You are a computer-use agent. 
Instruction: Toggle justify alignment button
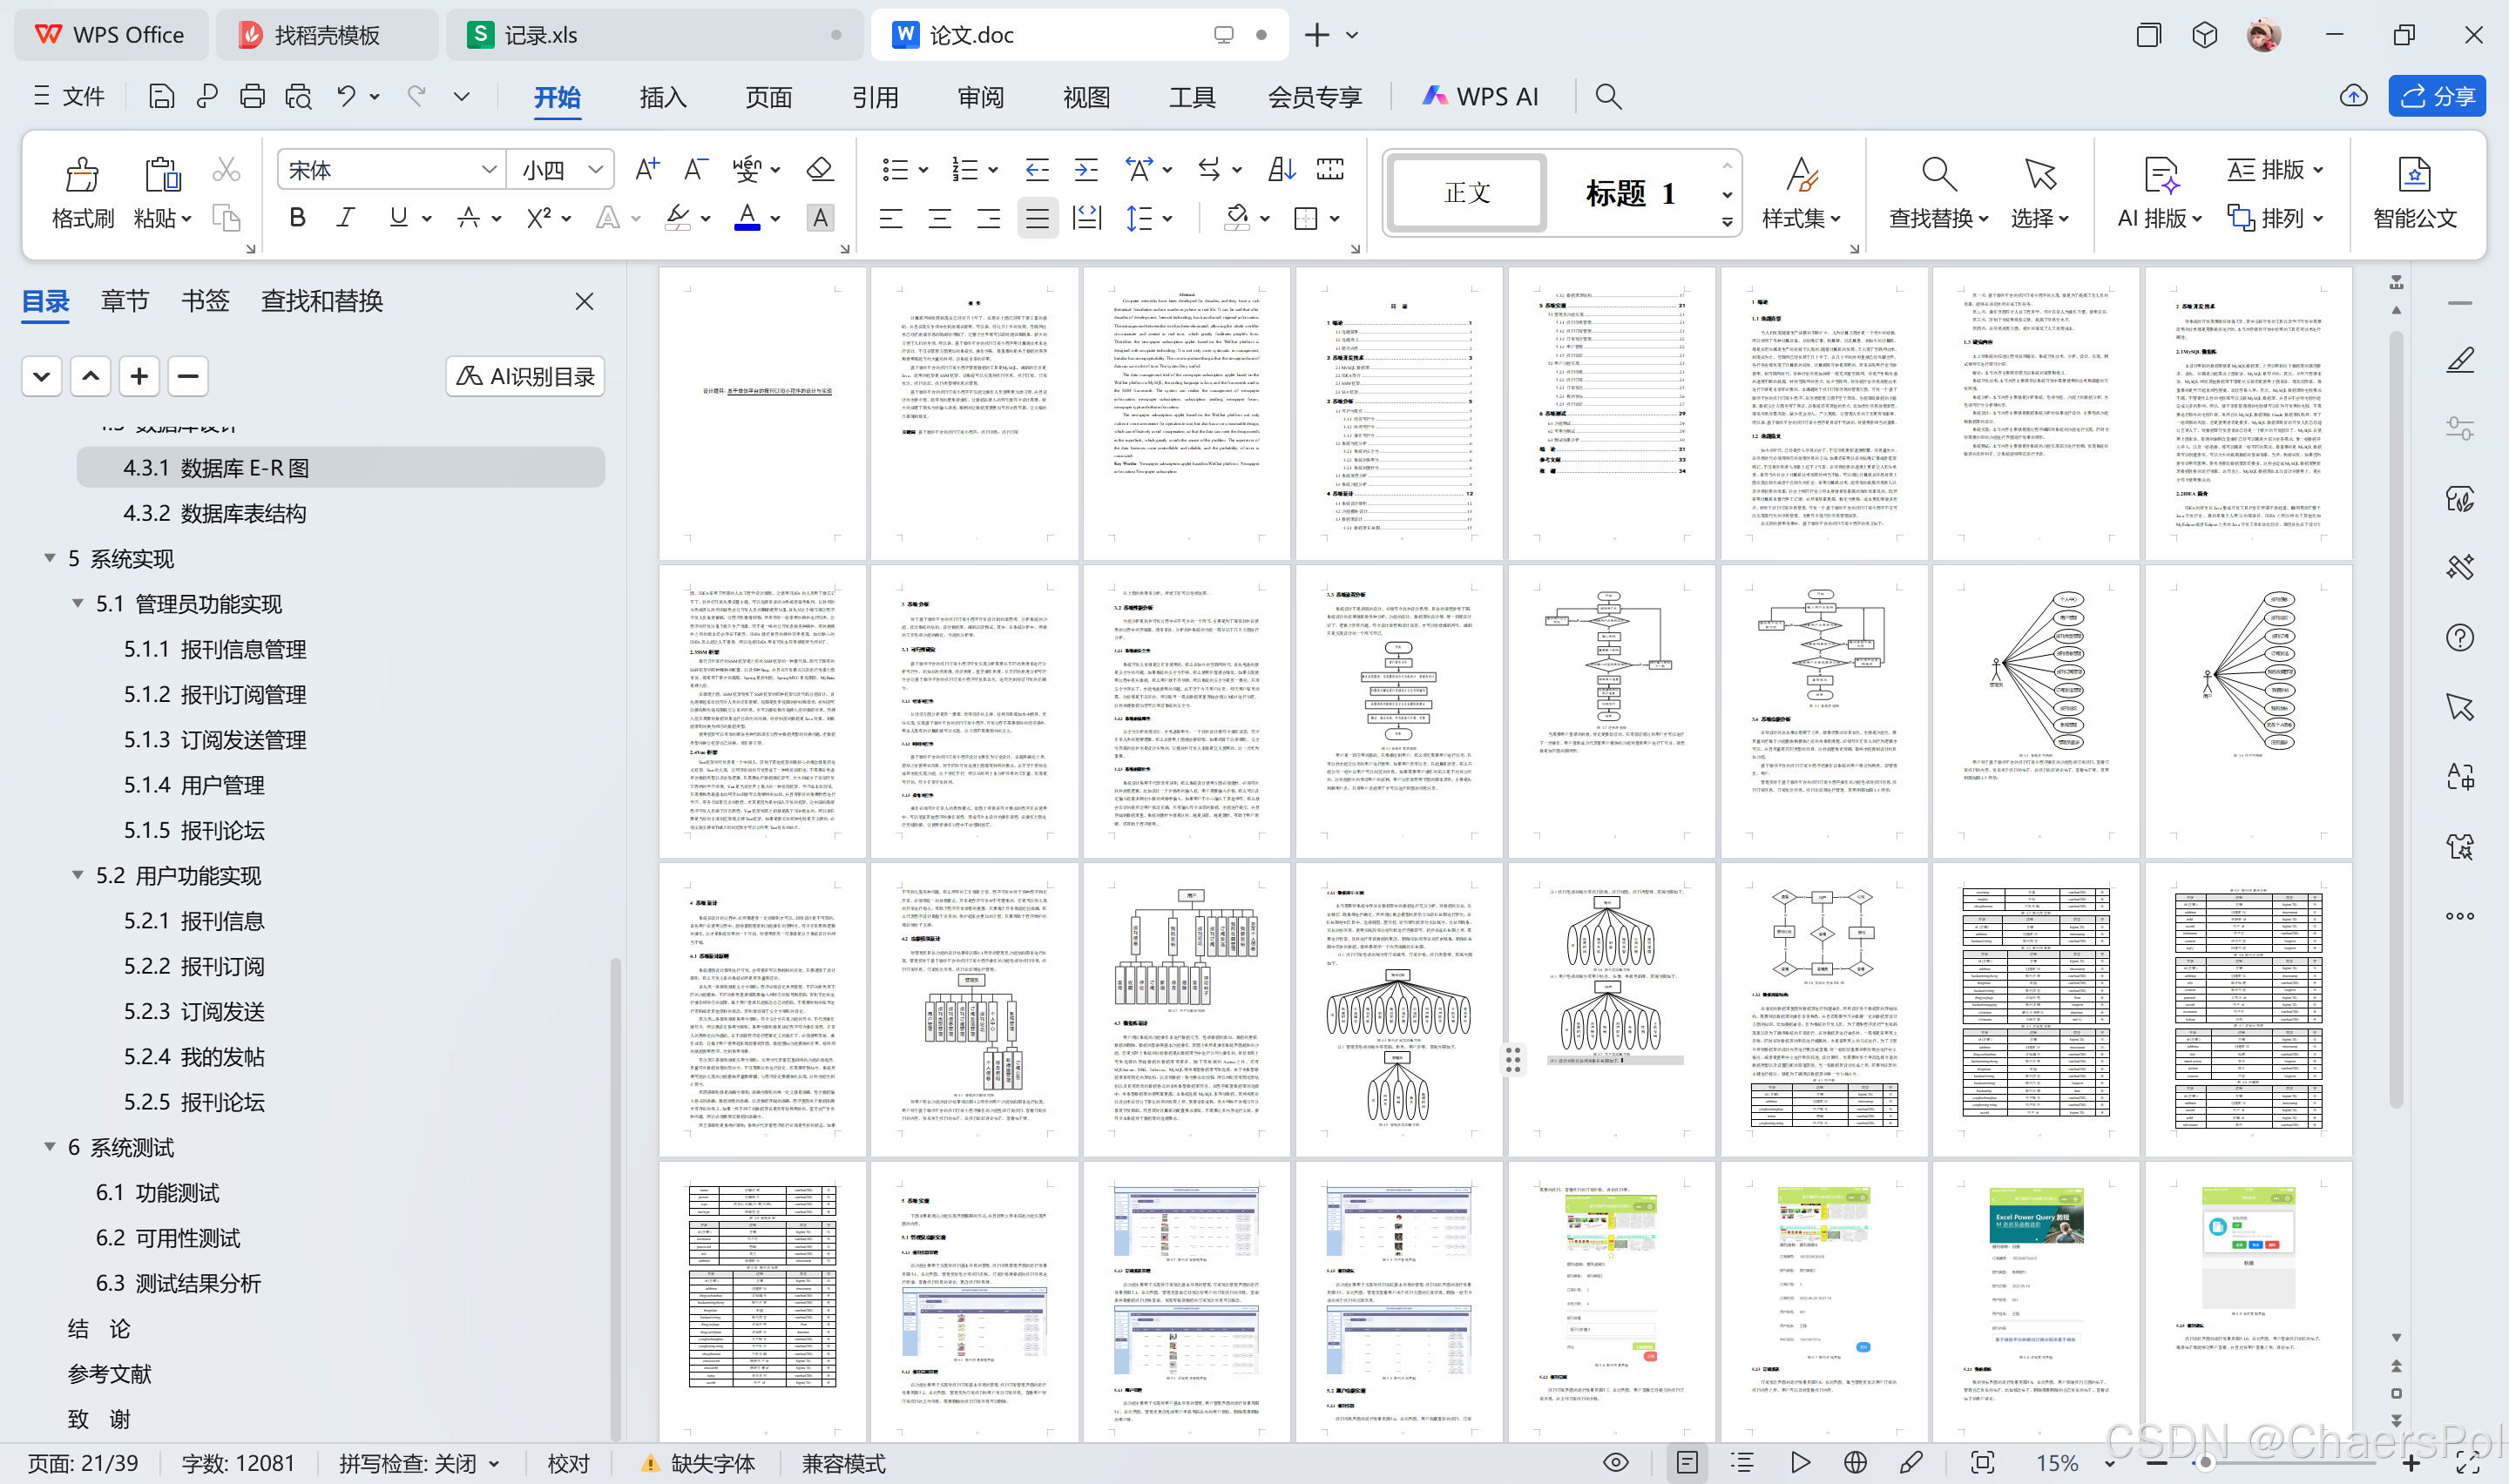tap(1037, 218)
